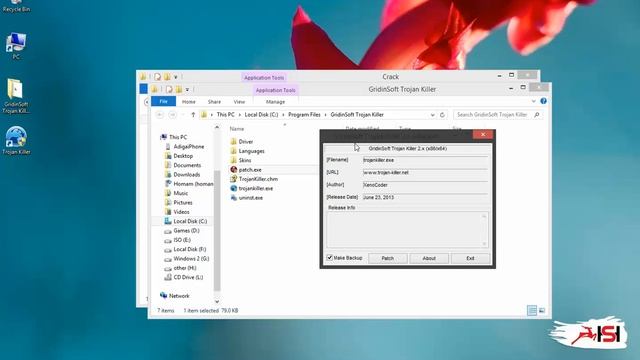The image size is (640, 360).
Task: Click the Application Tools tab in the front window
Action: [276, 90]
